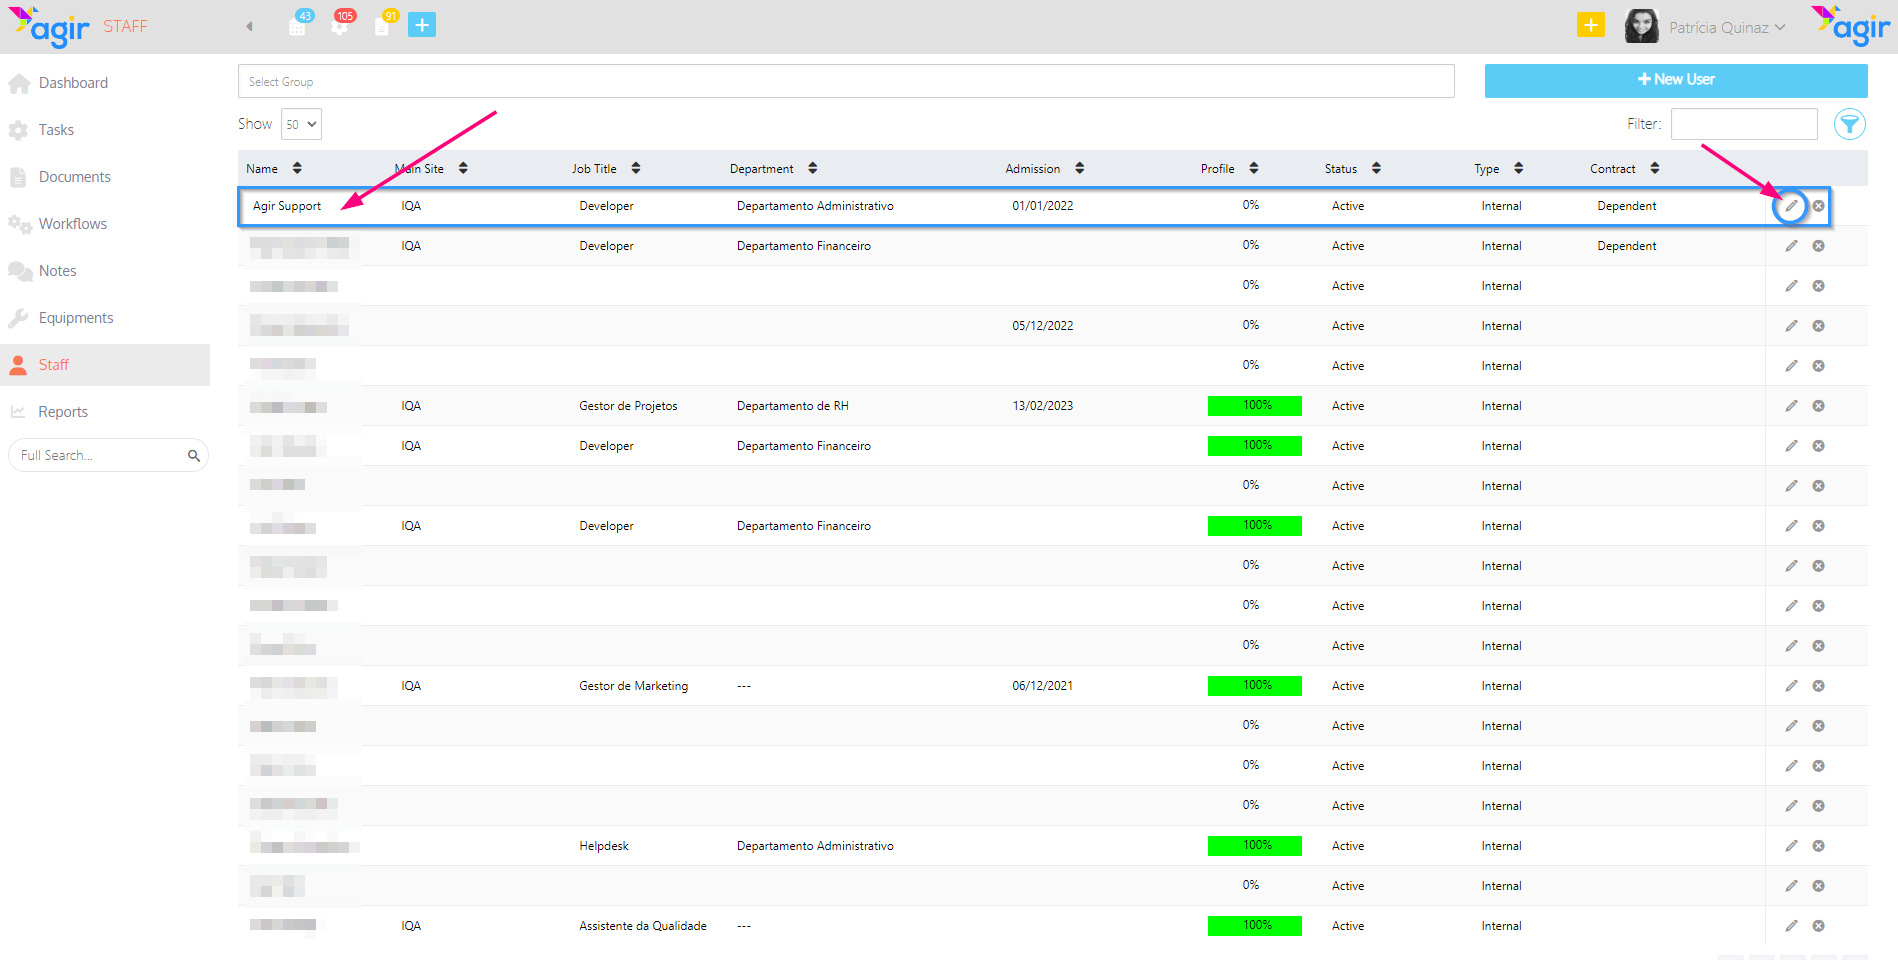
Task: Sort table by Job Title column
Action: coord(606,169)
